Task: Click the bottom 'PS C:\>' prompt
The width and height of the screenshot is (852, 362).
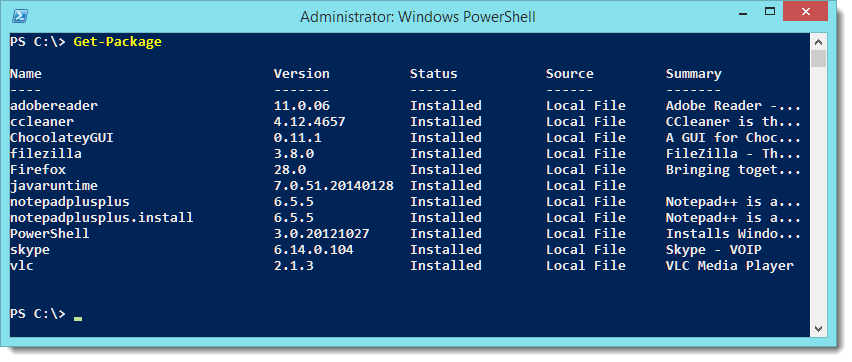Action: click(x=37, y=314)
